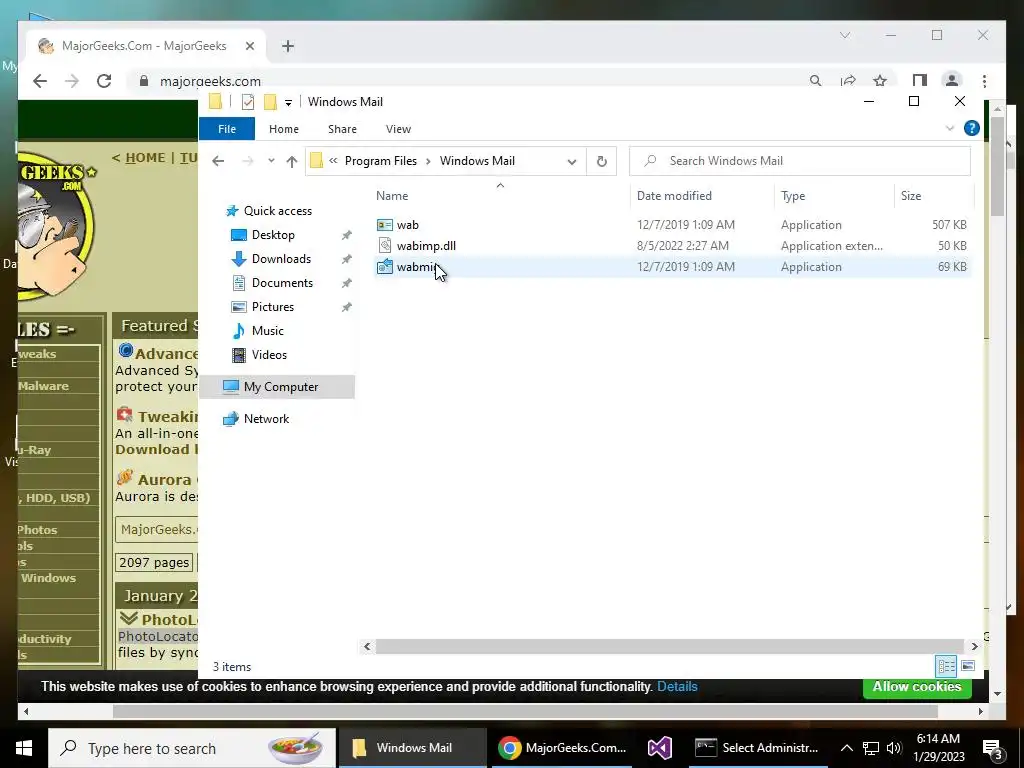Open Downloads in the navigation pane
The width and height of the screenshot is (1024, 768).
click(281, 259)
